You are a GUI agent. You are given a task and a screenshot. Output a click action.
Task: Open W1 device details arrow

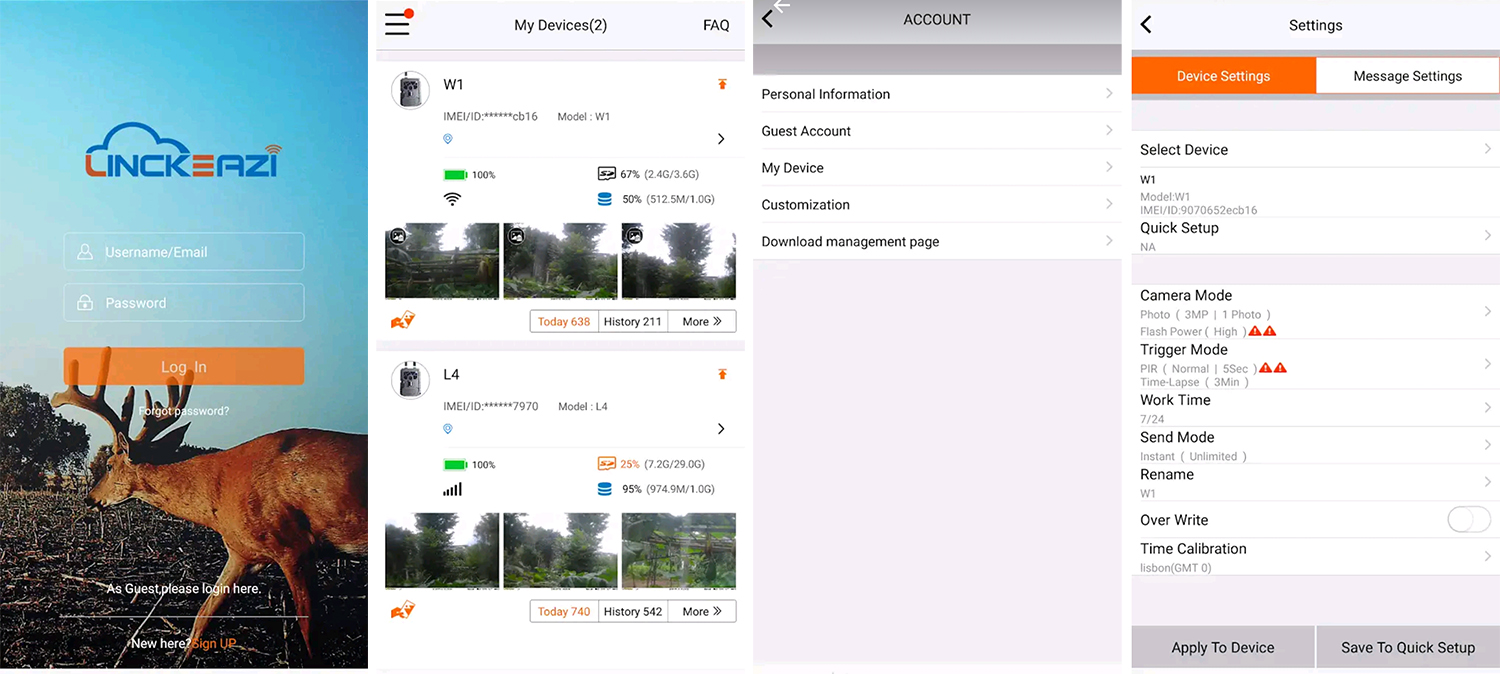[721, 139]
